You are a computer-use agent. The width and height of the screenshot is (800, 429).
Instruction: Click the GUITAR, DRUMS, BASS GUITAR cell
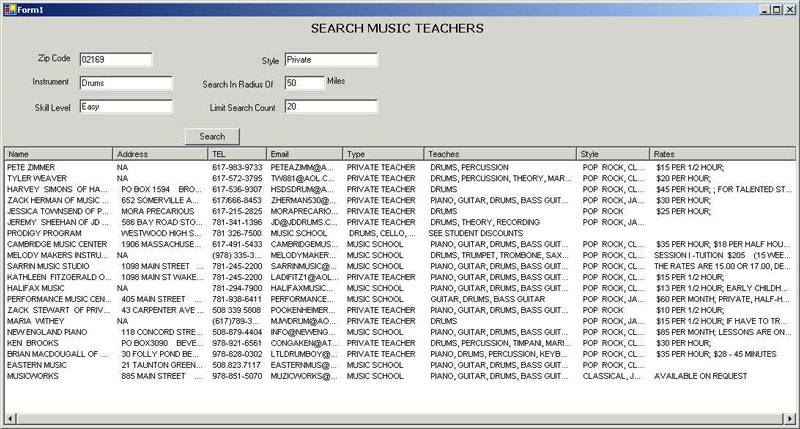488,299
